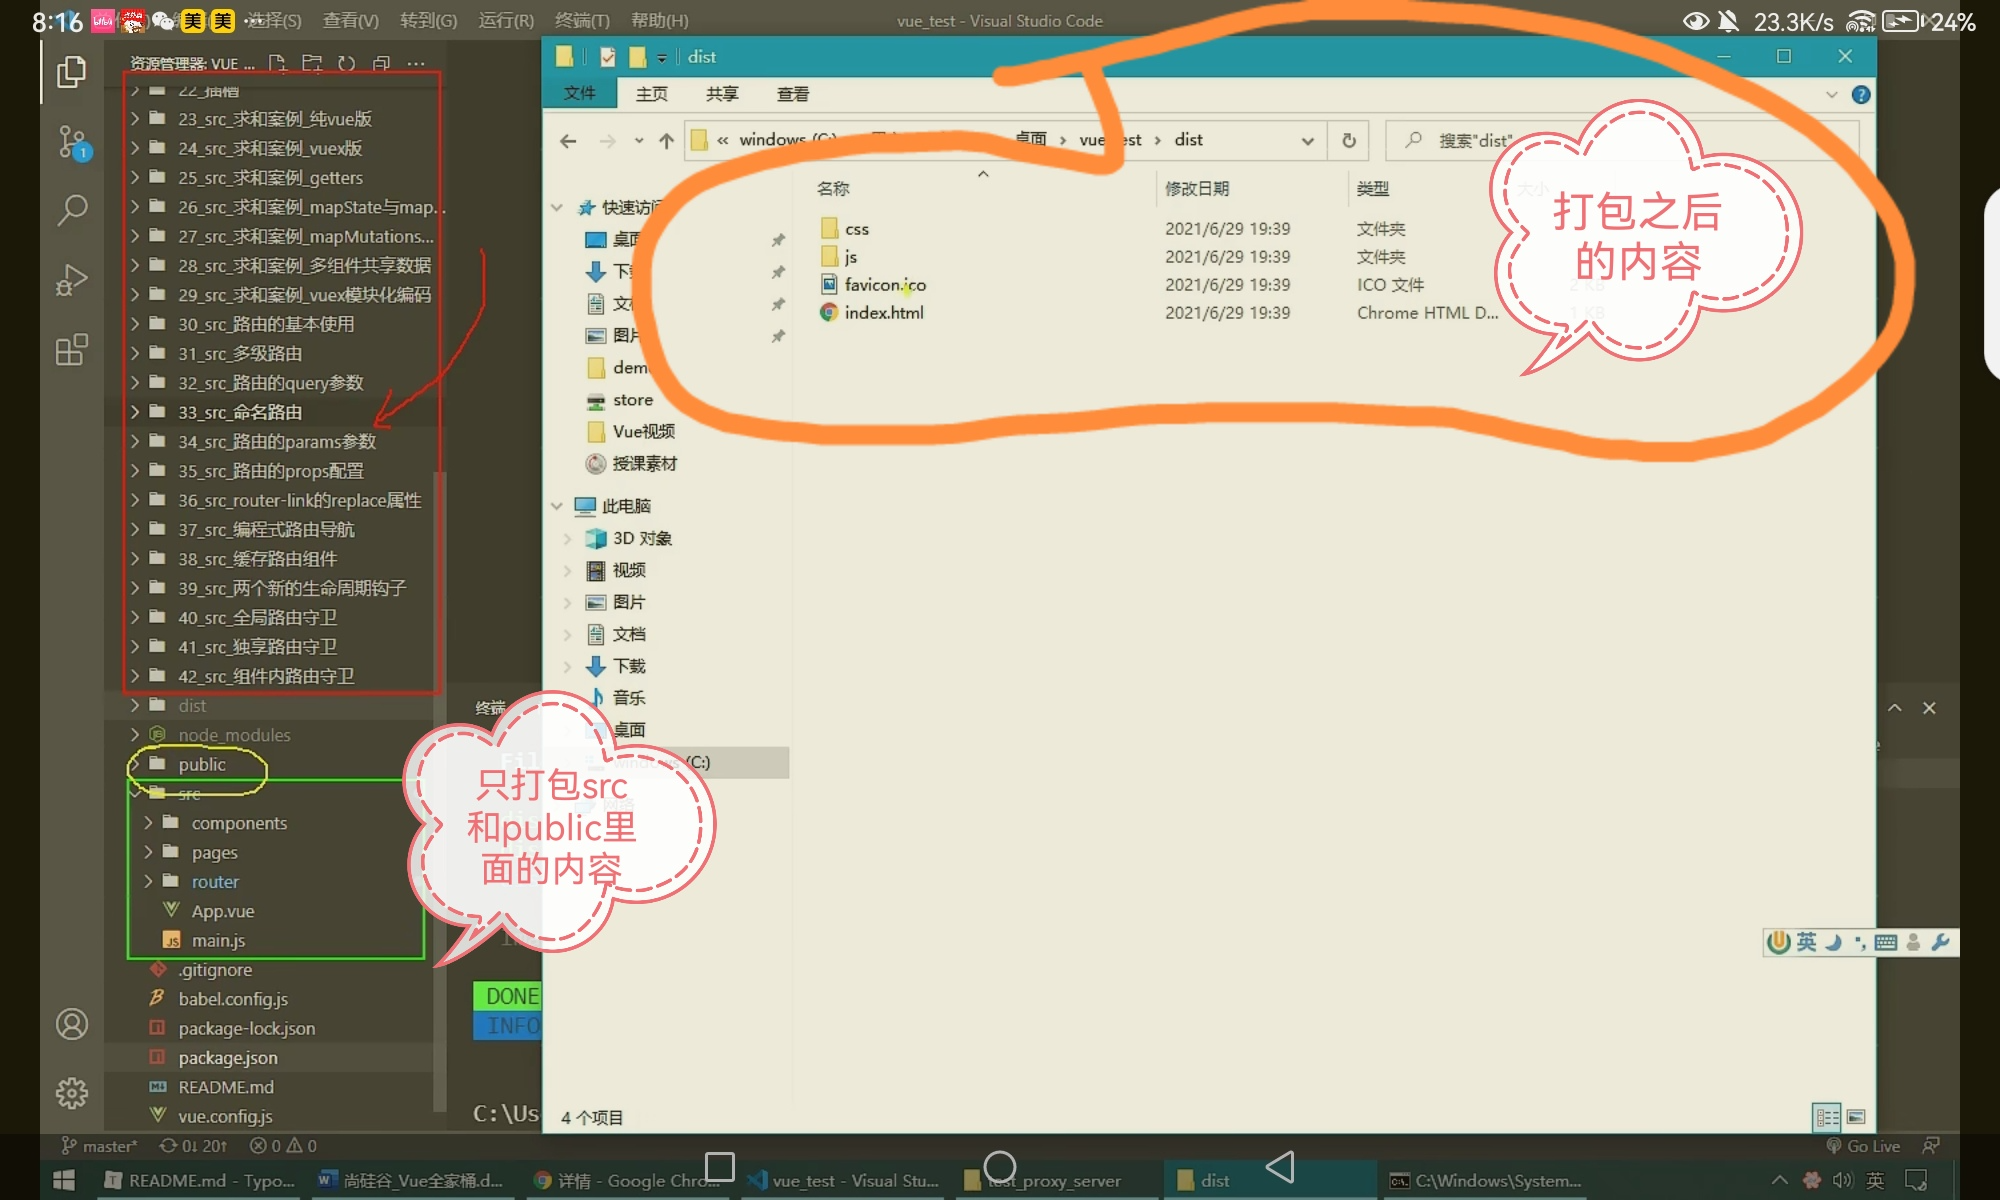Open the Explorer icon in activity bar
Image resolution: width=2000 pixels, height=1200 pixels.
click(71, 72)
